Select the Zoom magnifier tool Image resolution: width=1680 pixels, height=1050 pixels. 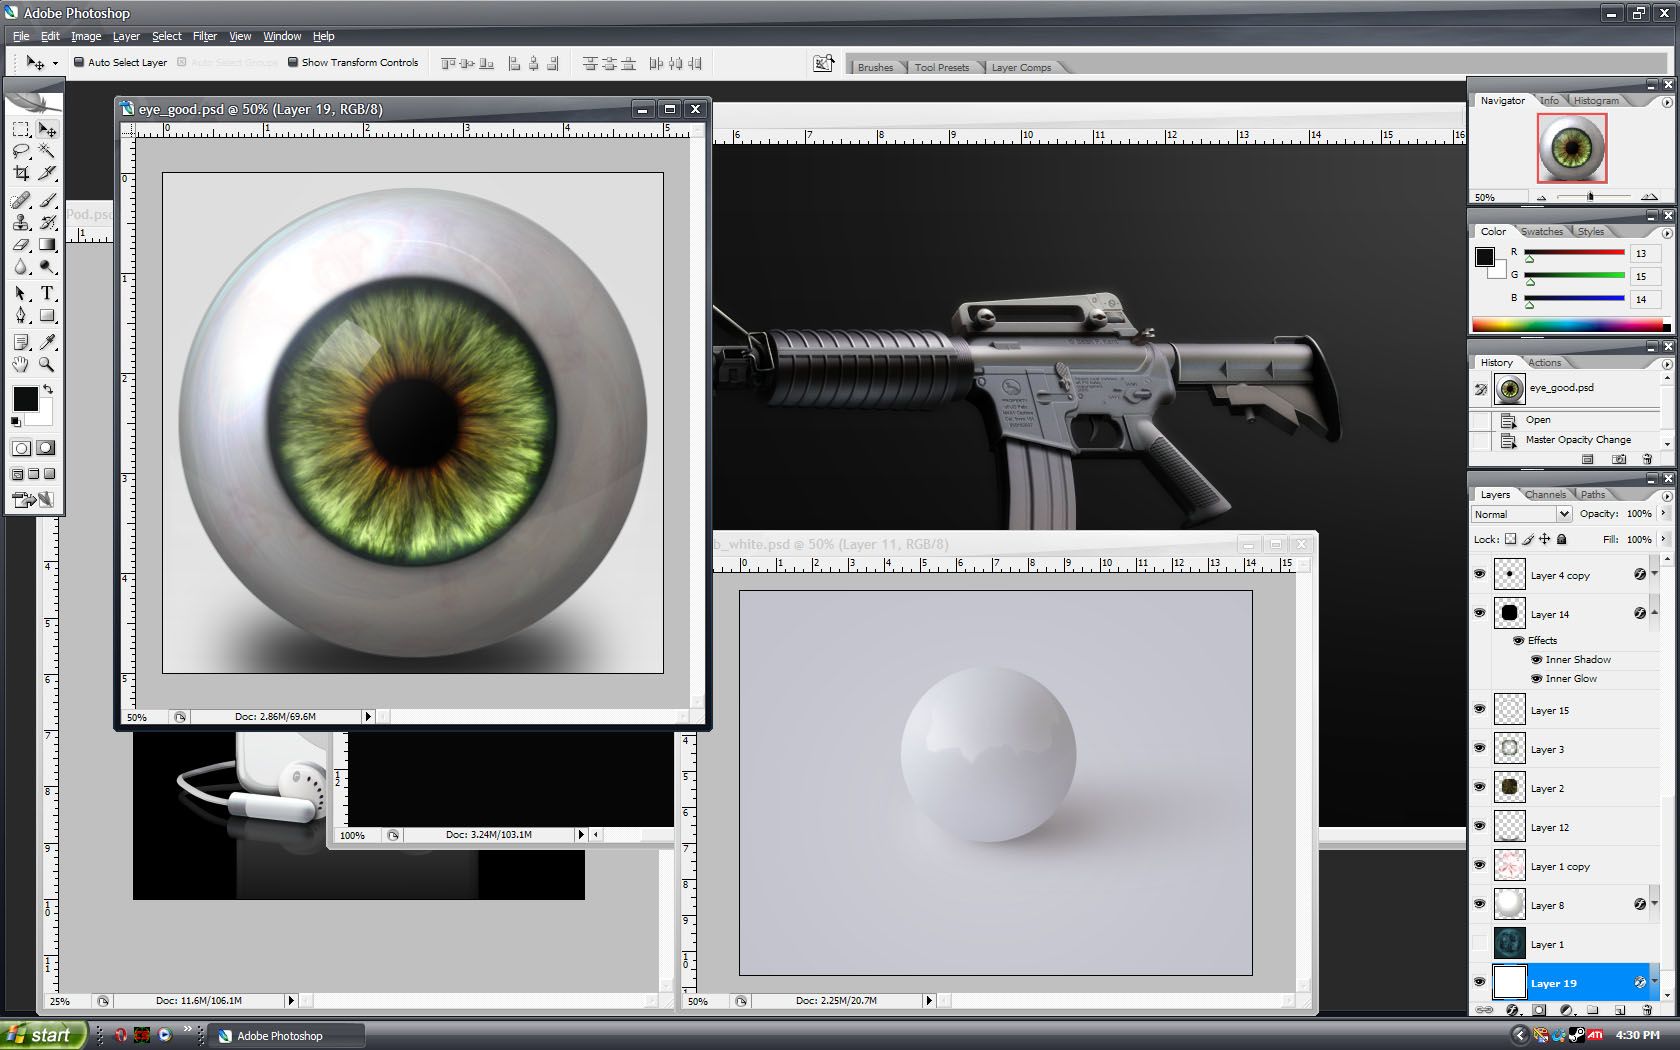[47, 365]
